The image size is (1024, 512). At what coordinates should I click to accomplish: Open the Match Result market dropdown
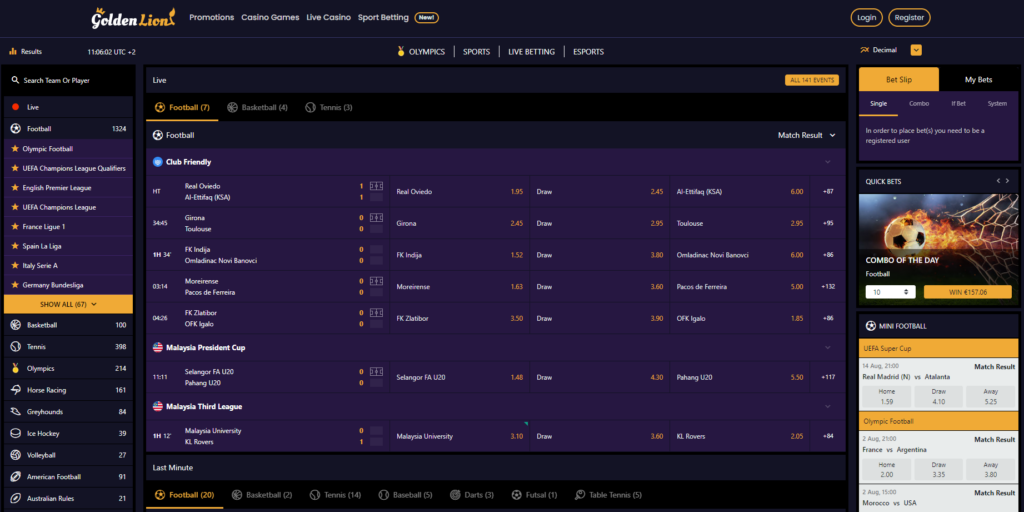tap(807, 135)
